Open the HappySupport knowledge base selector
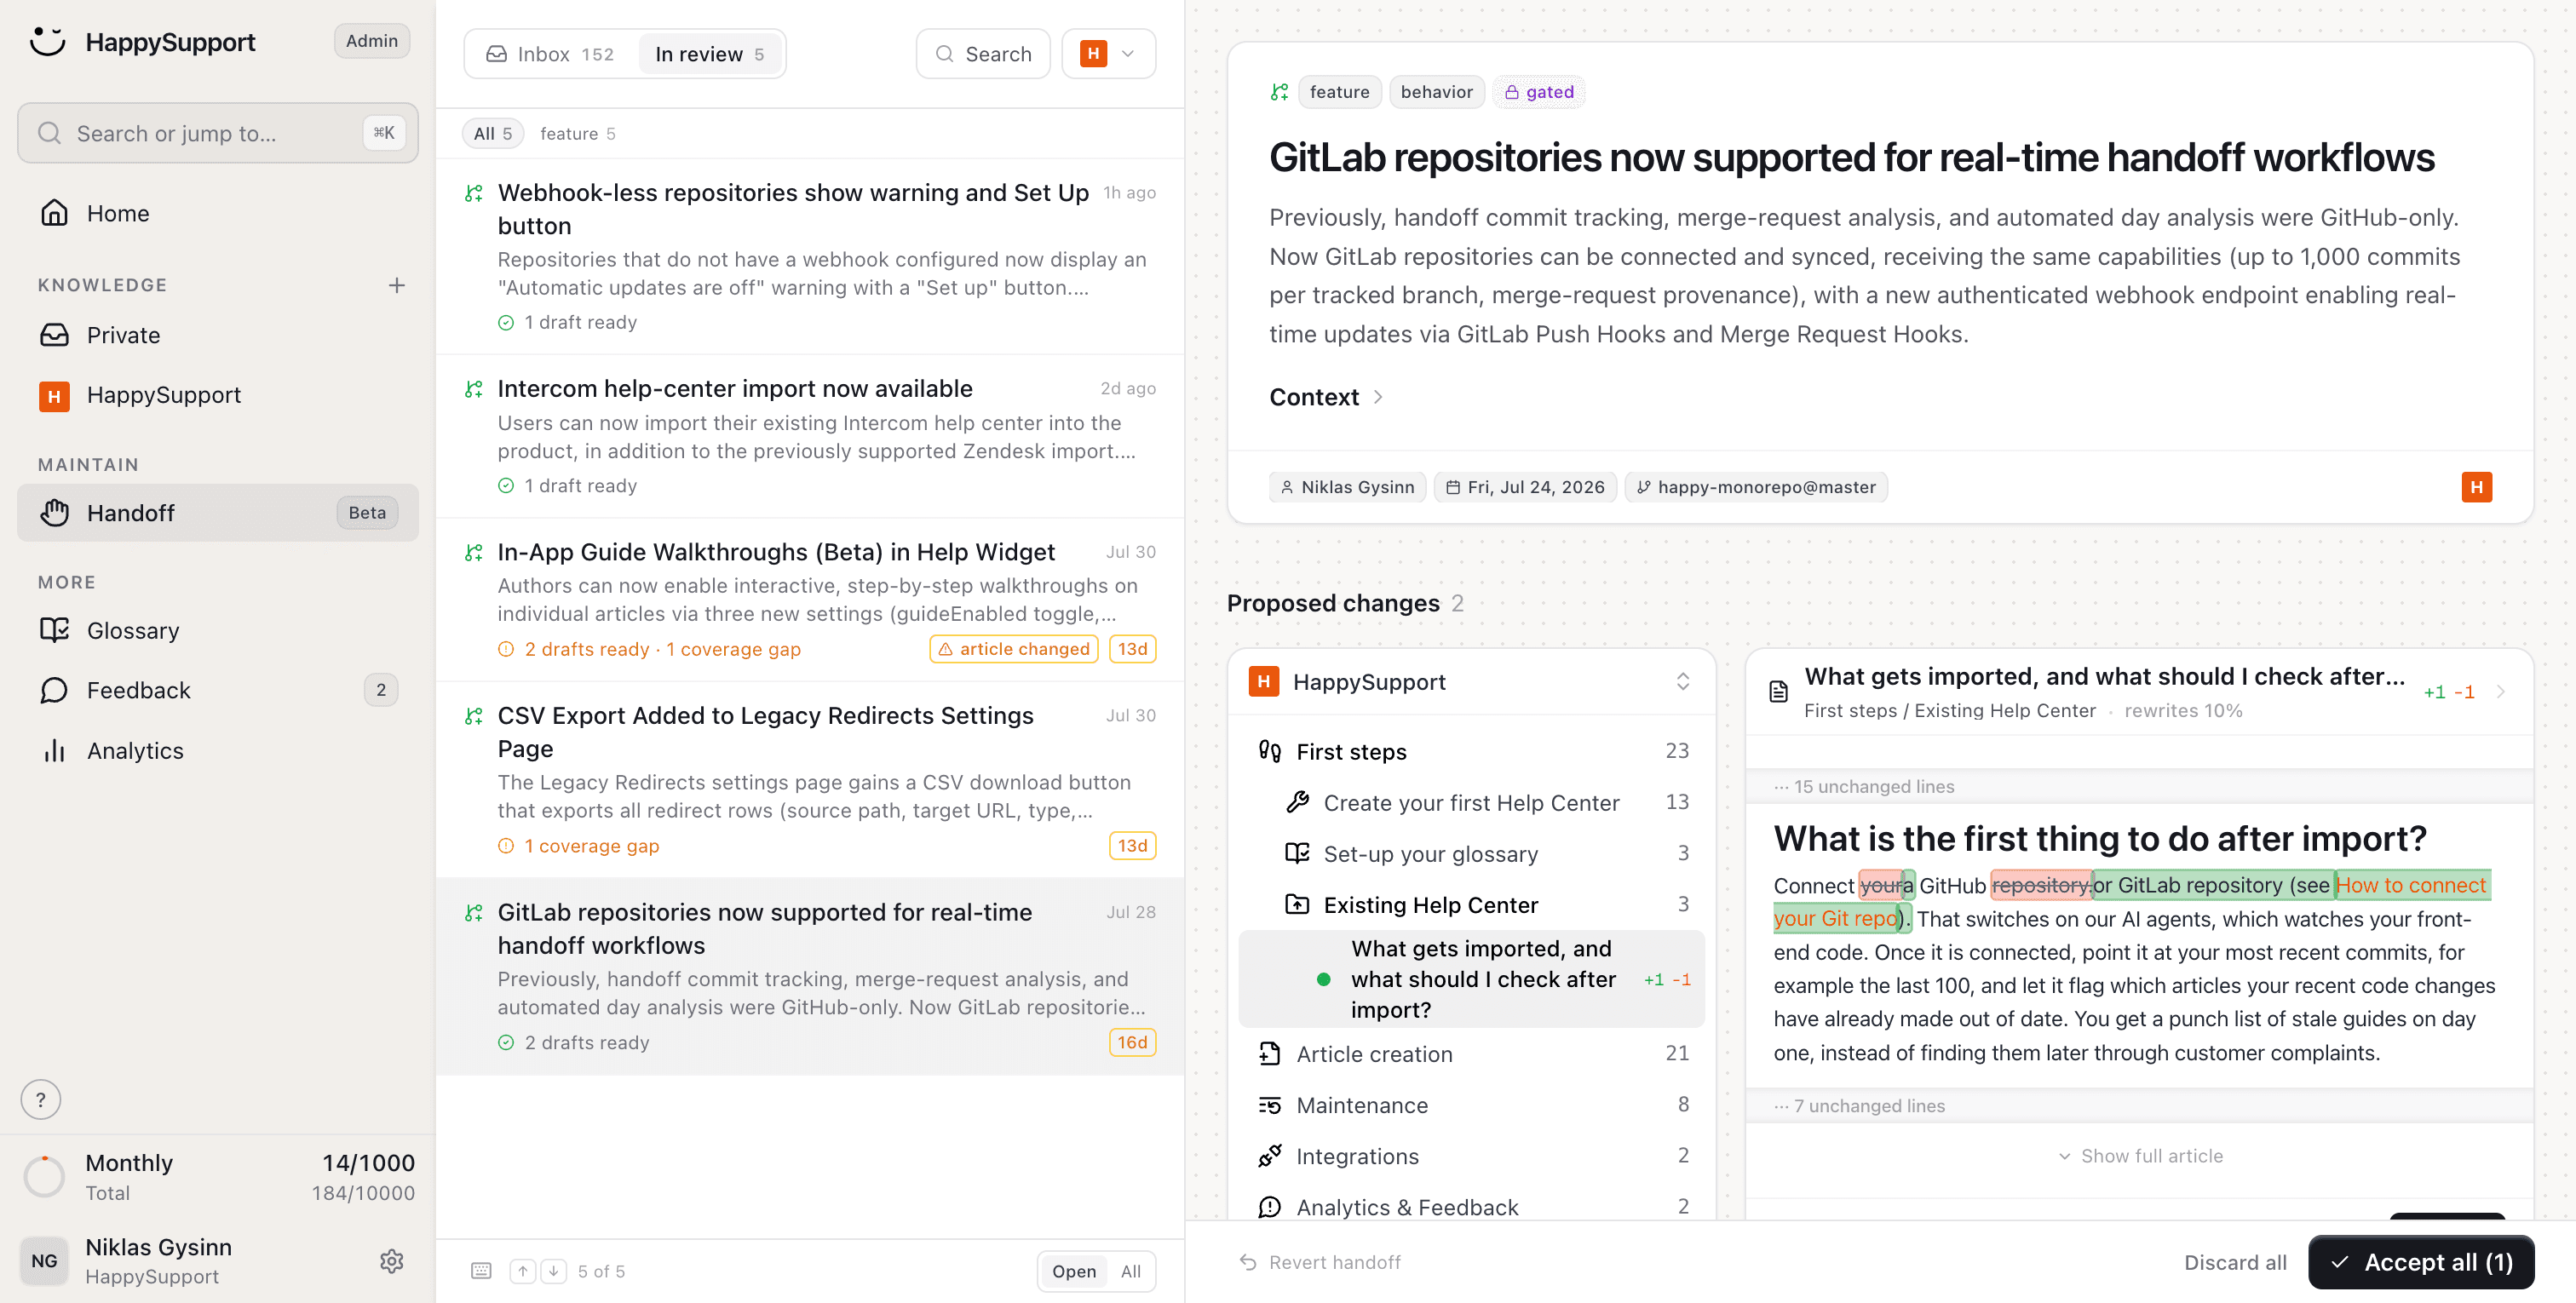Image resolution: width=2576 pixels, height=1303 pixels. pos(1471,682)
